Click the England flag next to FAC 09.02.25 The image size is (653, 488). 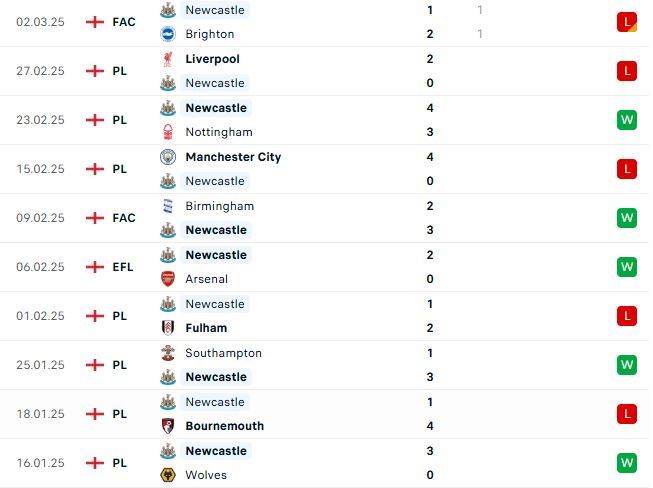click(x=95, y=218)
